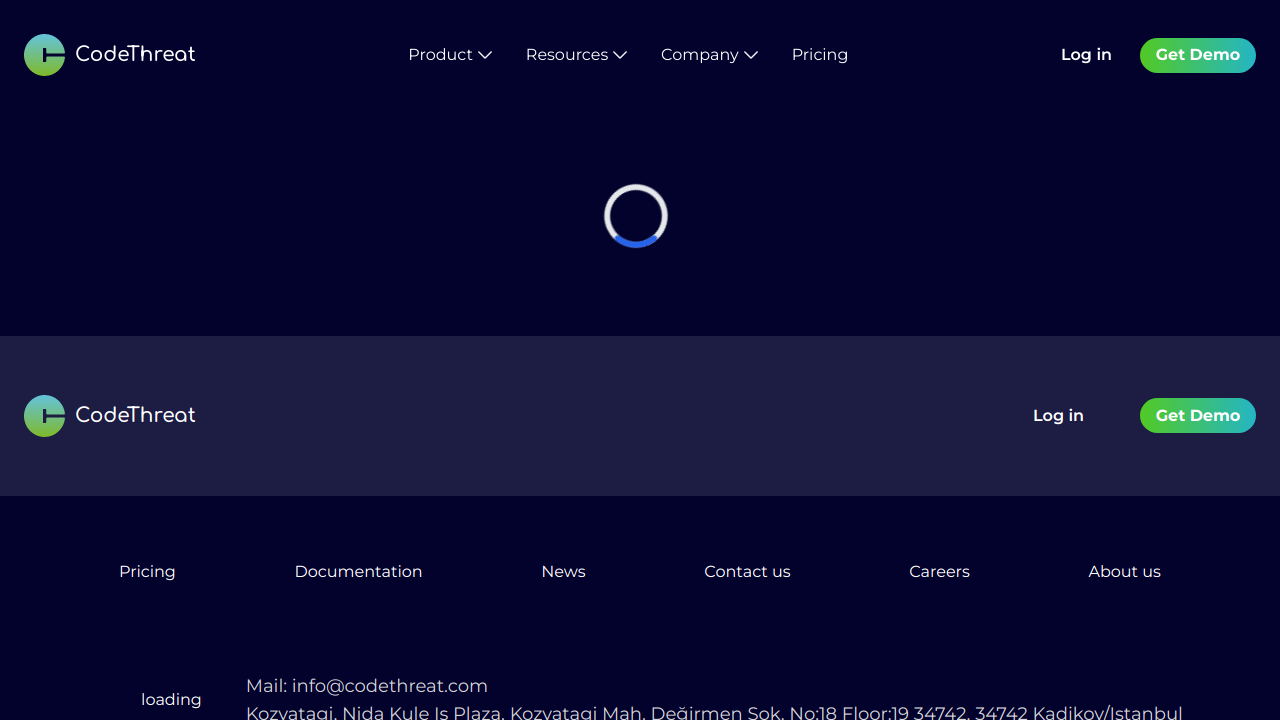Click the loading text in footer

tap(171, 700)
